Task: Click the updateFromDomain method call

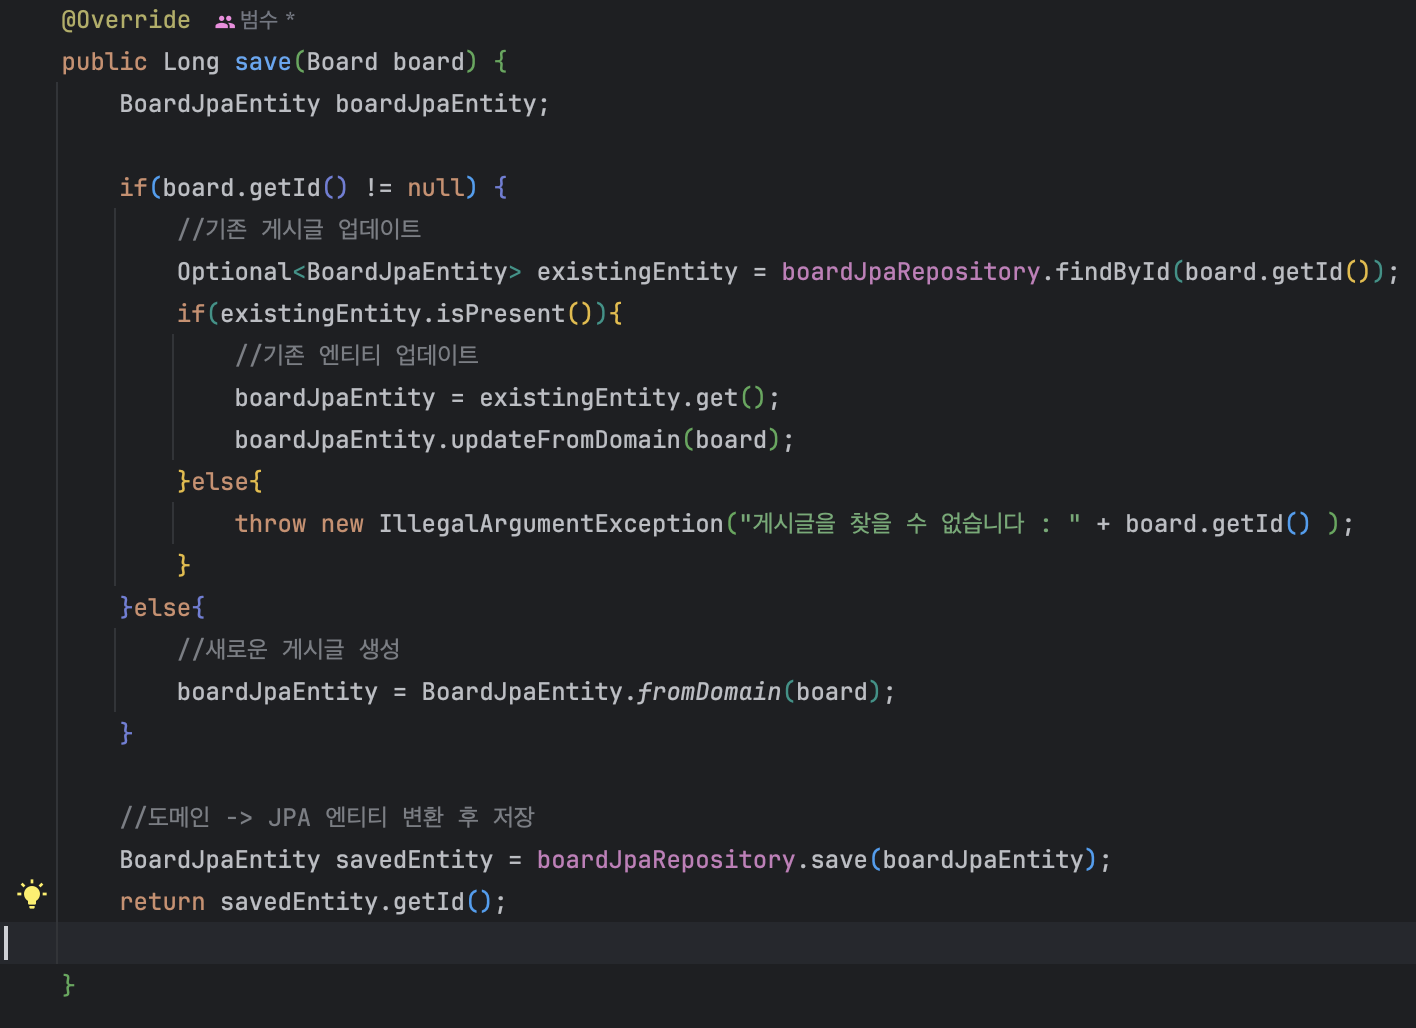Action: point(565,440)
